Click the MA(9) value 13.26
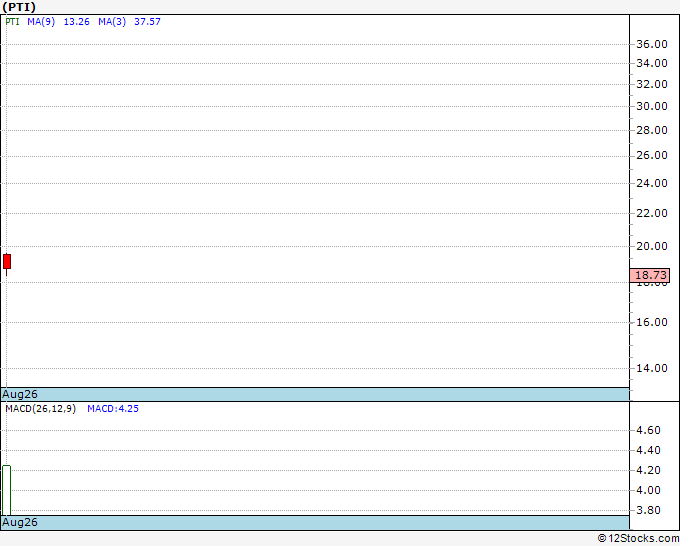680x546 pixels. click(77, 22)
